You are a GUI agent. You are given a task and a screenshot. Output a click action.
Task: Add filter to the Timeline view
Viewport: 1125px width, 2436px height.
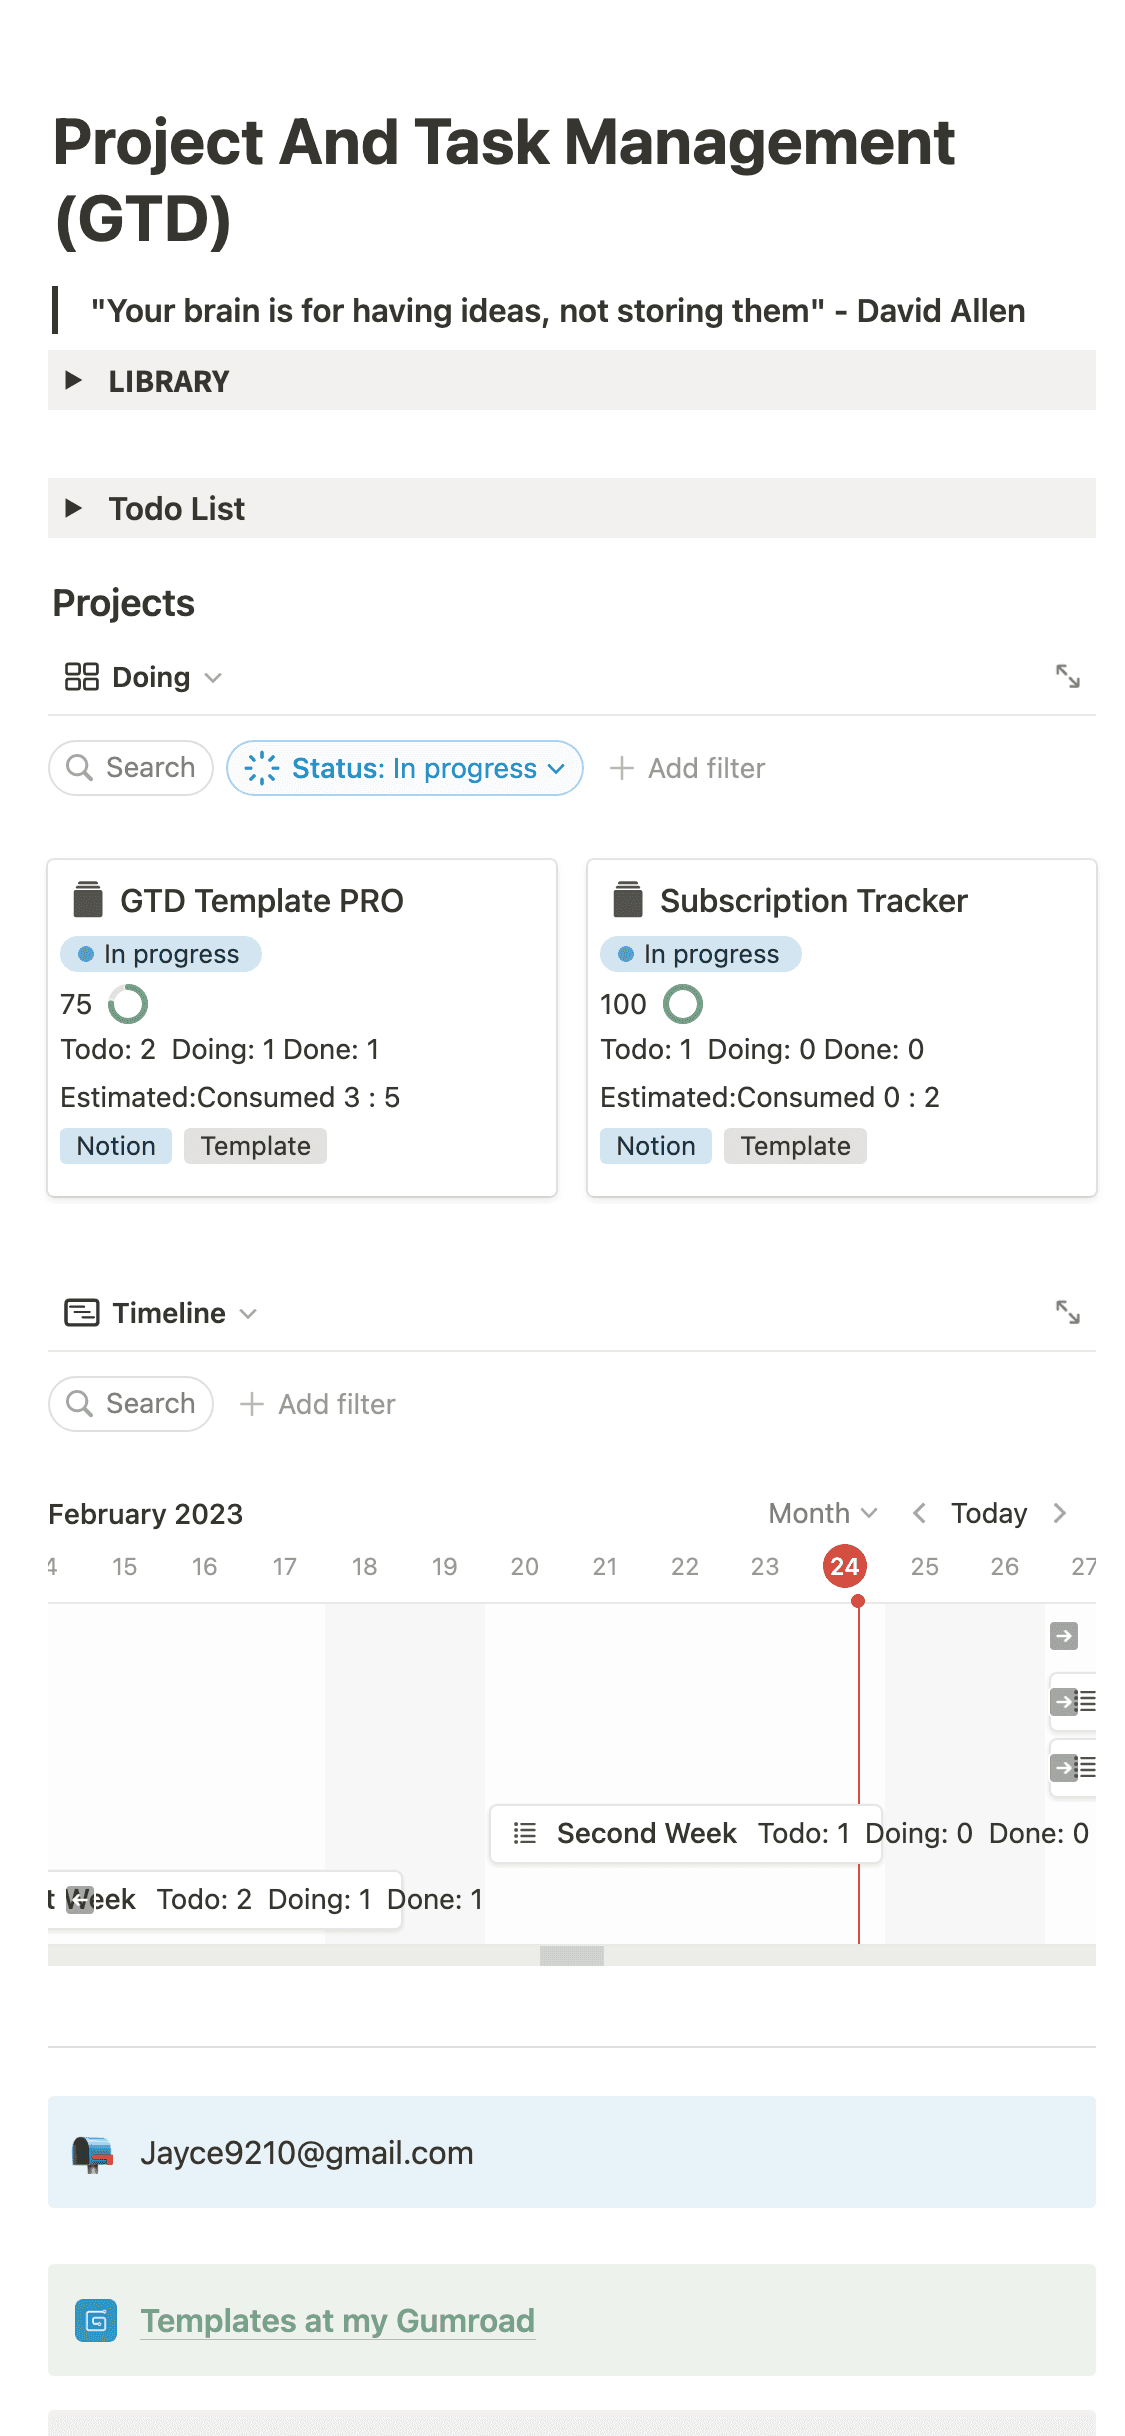pyautogui.click(x=318, y=1404)
